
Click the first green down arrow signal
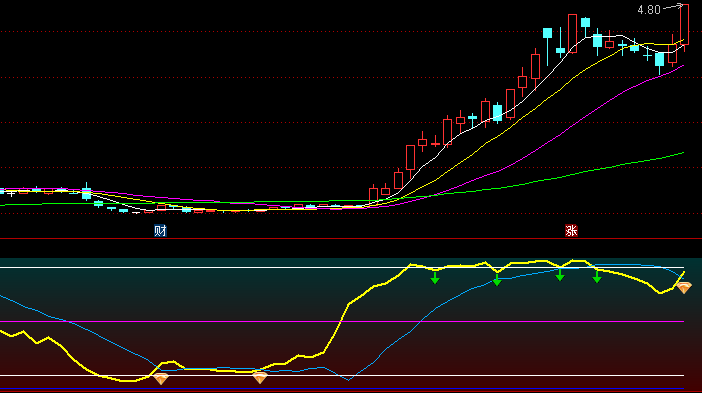tap(435, 278)
